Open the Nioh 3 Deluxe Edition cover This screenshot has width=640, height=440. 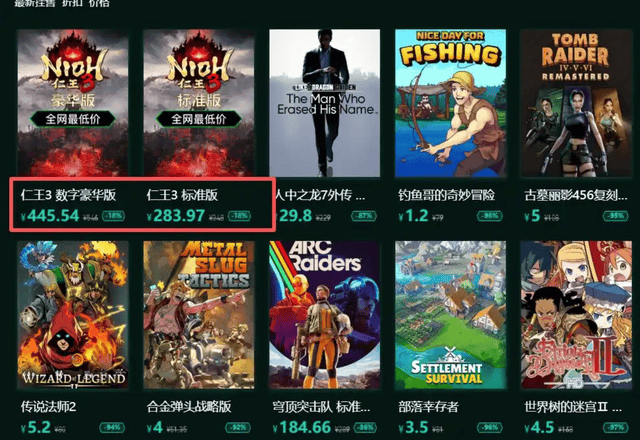tap(73, 103)
